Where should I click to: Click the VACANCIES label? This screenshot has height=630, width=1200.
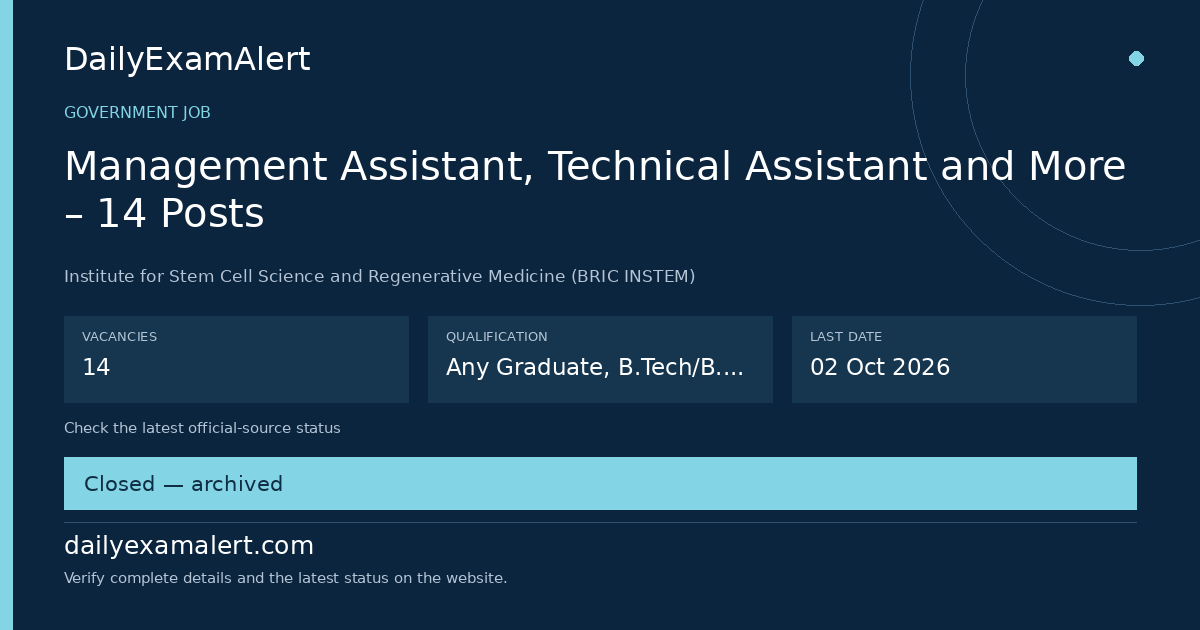[119, 337]
